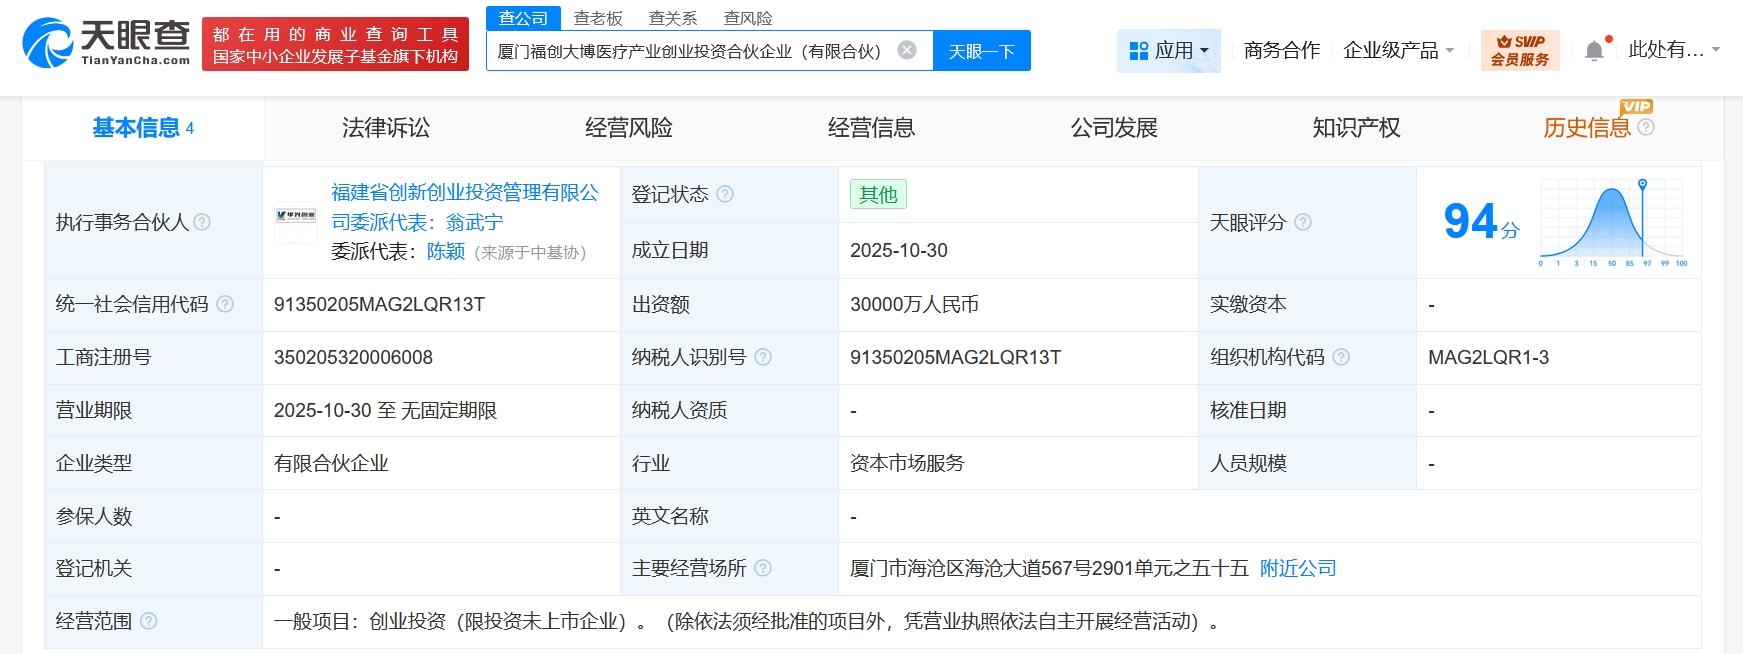Click help icon beside 登记状态
Viewport: 1743px width, 654px height.
[725, 194]
